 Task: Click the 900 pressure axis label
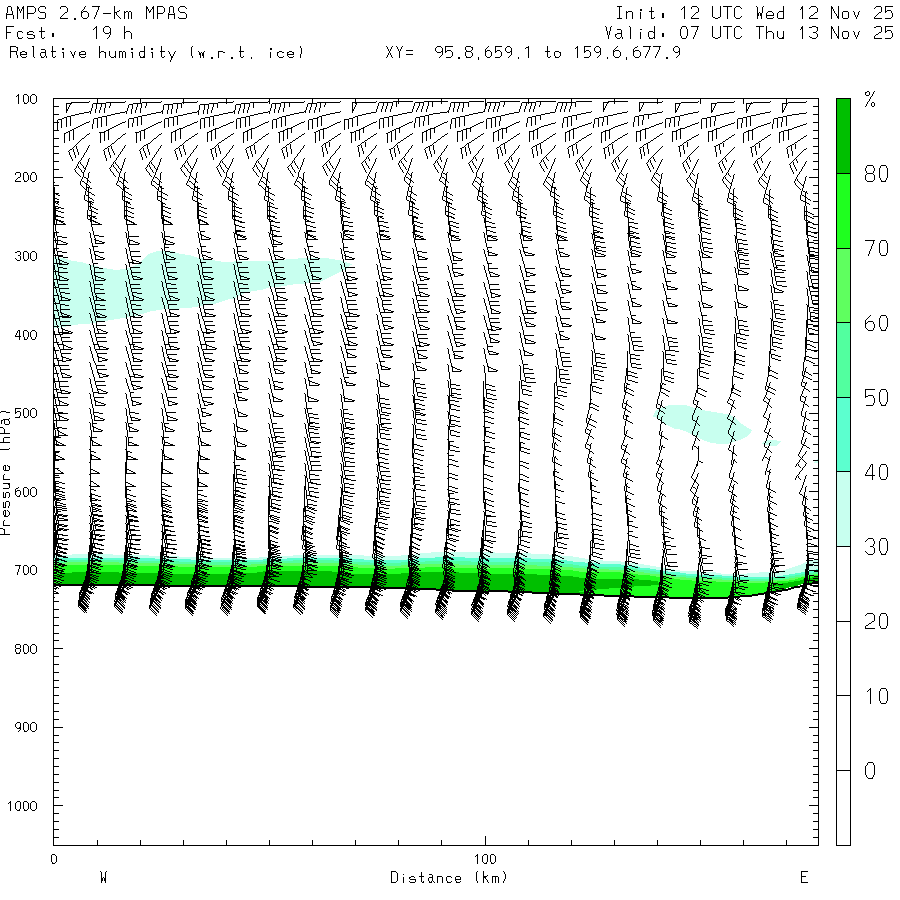26,727
